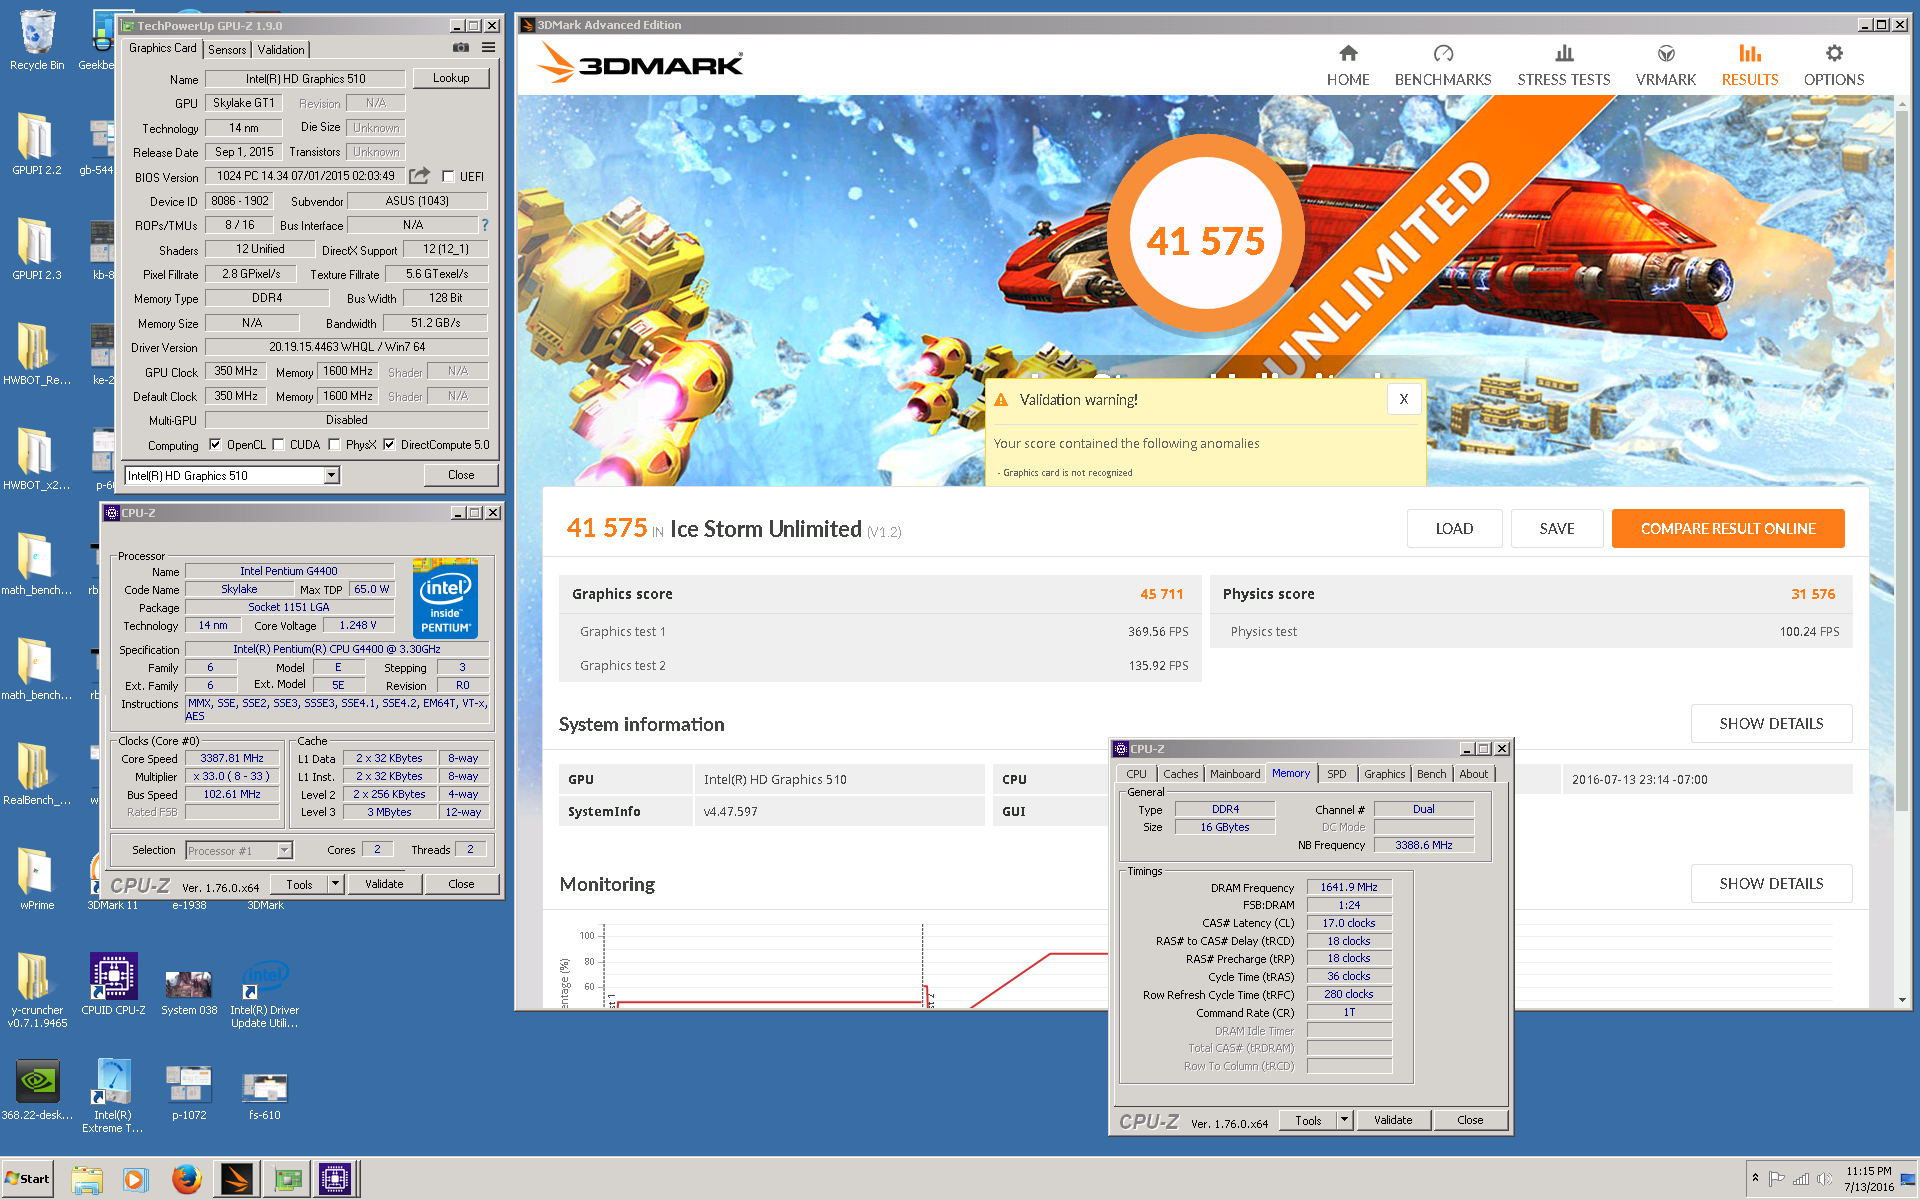The width and height of the screenshot is (1920, 1200).
Task: Open GPU selection dropdown in GPU-Z
Action: 331,476
